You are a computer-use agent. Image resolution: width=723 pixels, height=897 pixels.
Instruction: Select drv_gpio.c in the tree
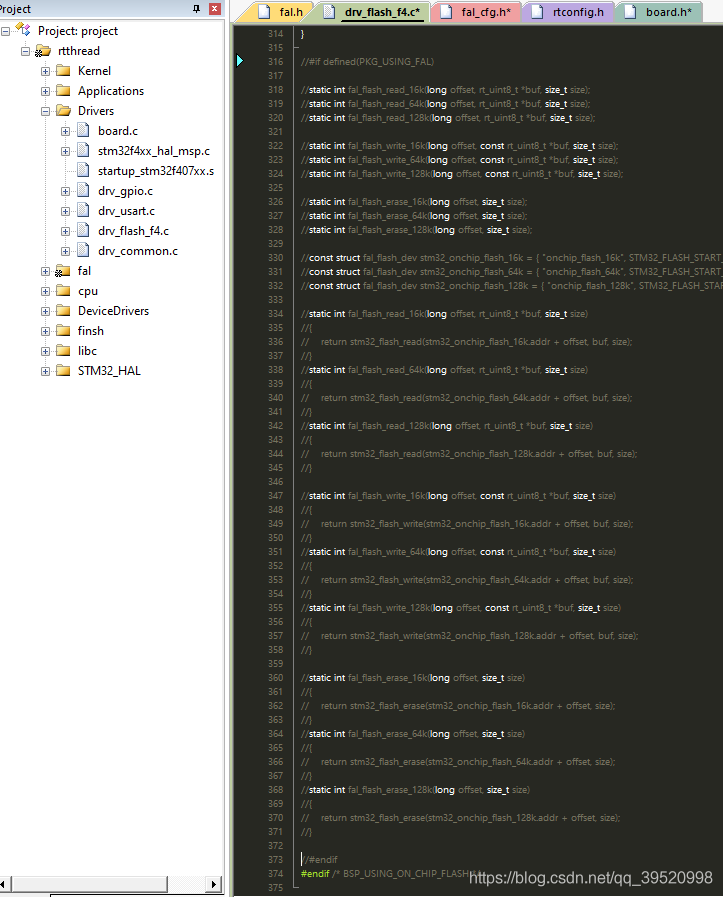point(125,191)
